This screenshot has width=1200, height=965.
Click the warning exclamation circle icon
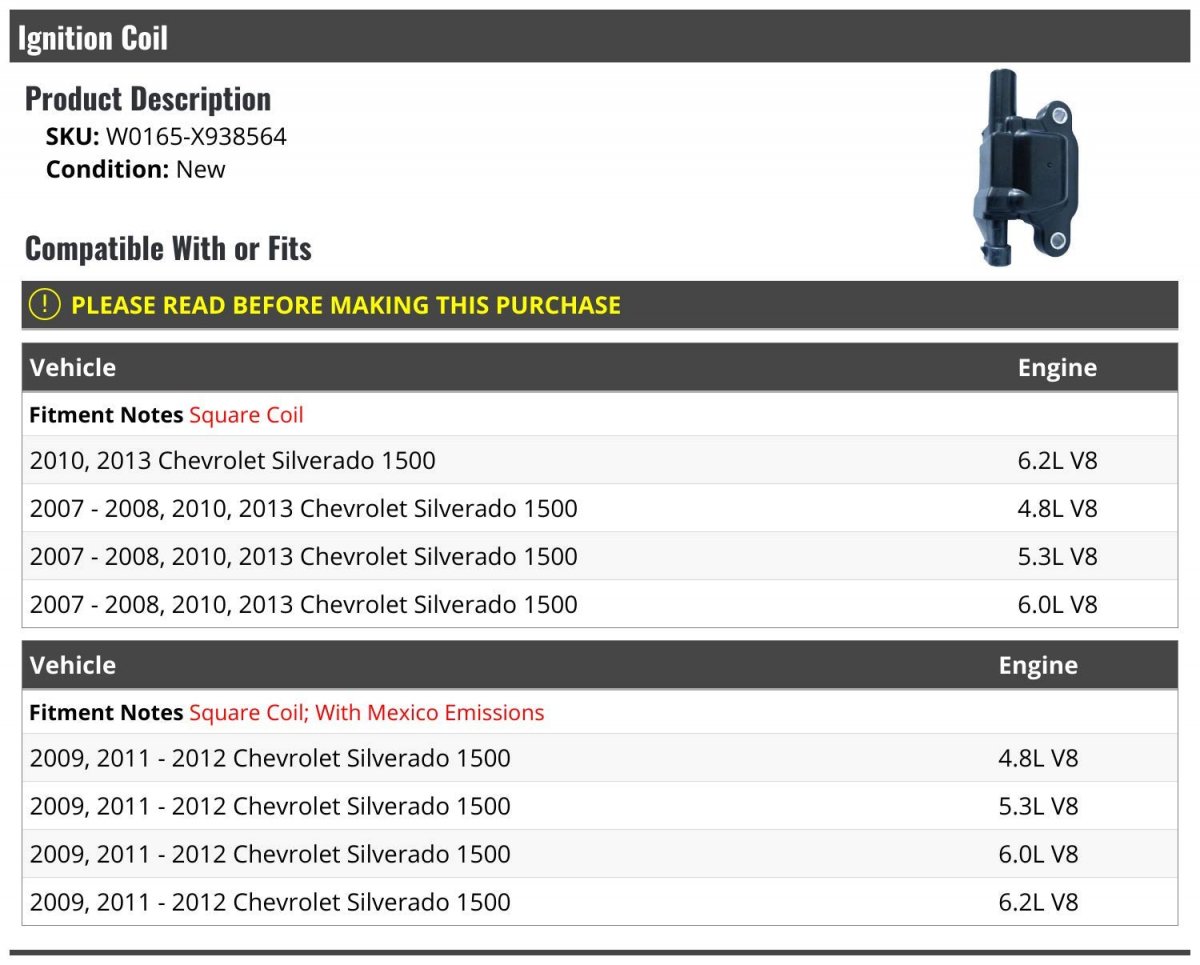(x=44, y=304)
